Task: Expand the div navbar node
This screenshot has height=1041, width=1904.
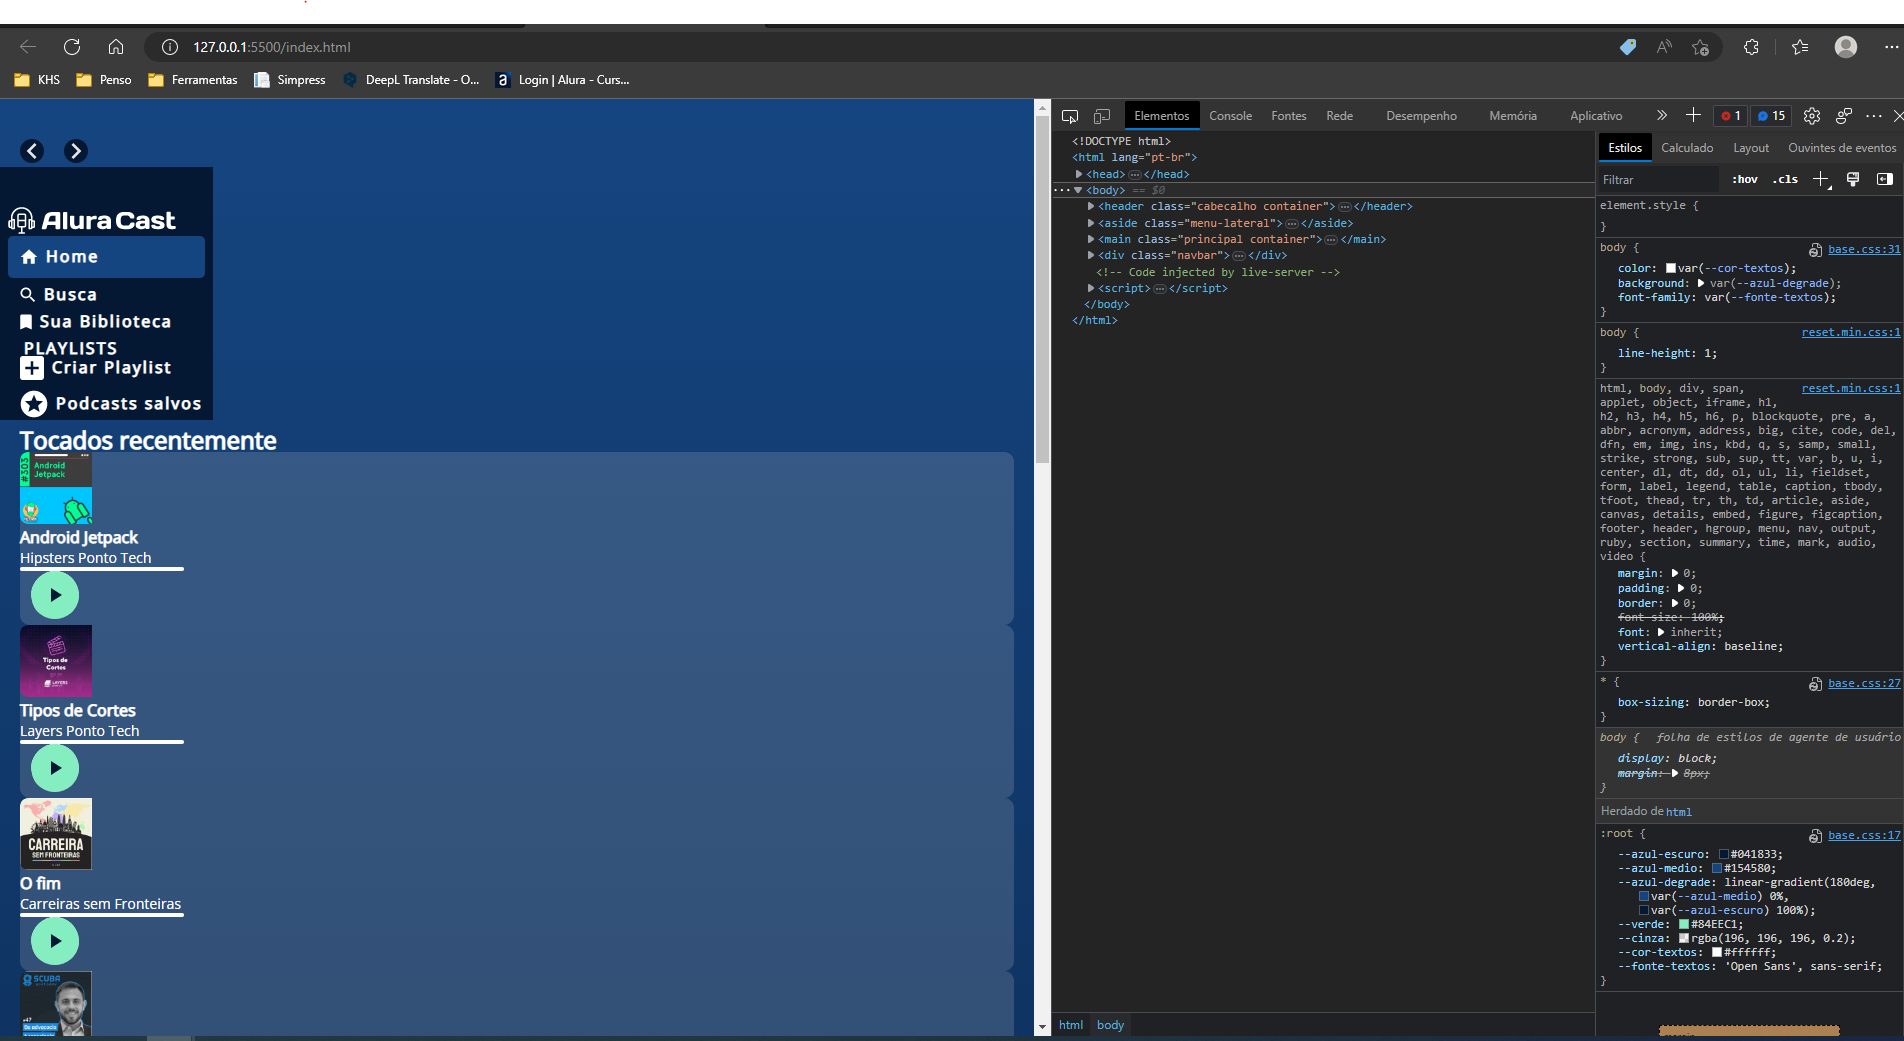Action: click(x=1091, y=255)
